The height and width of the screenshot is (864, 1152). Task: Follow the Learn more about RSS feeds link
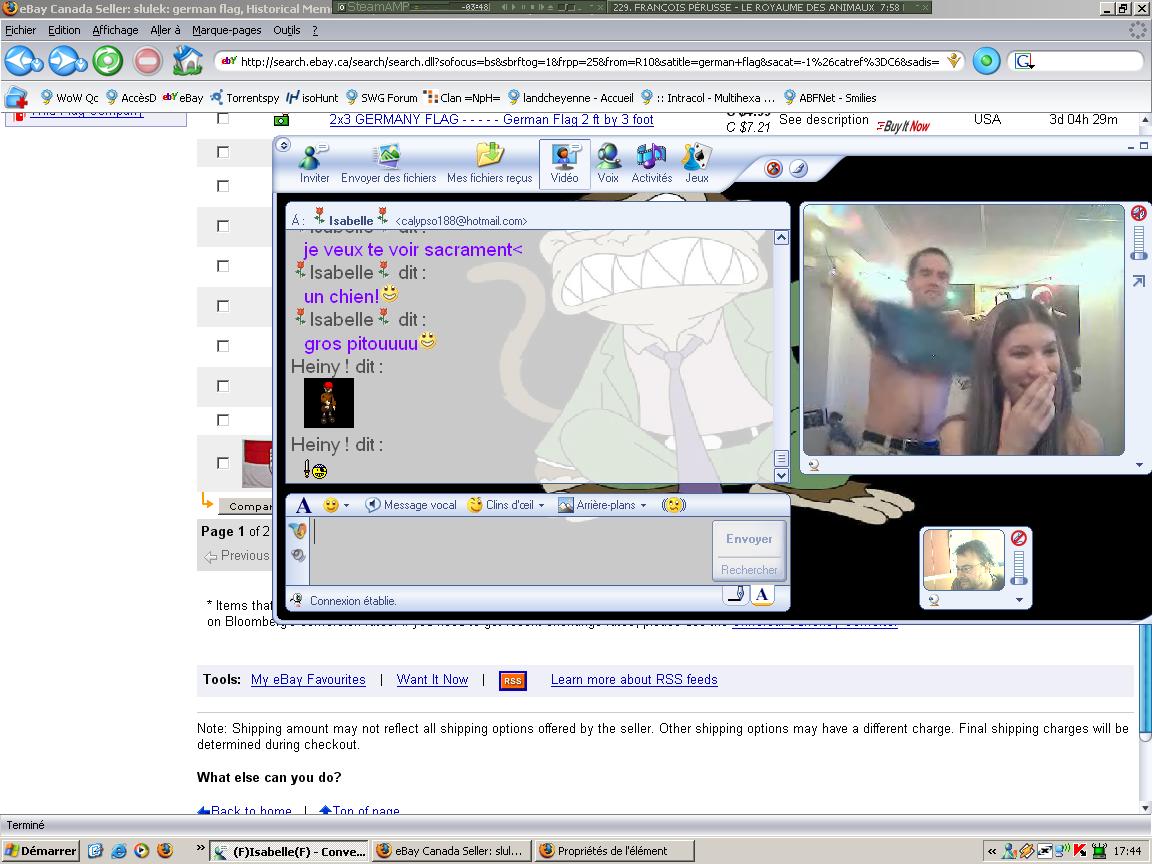(634, 680)
